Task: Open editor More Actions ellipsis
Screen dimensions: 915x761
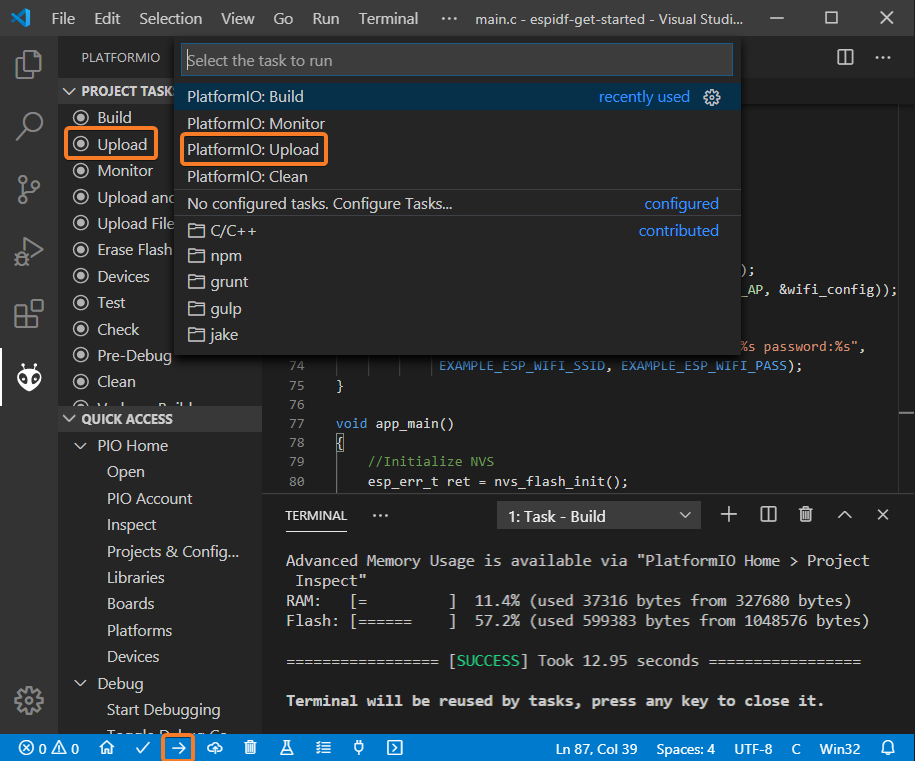Action: tap(883, 57)
